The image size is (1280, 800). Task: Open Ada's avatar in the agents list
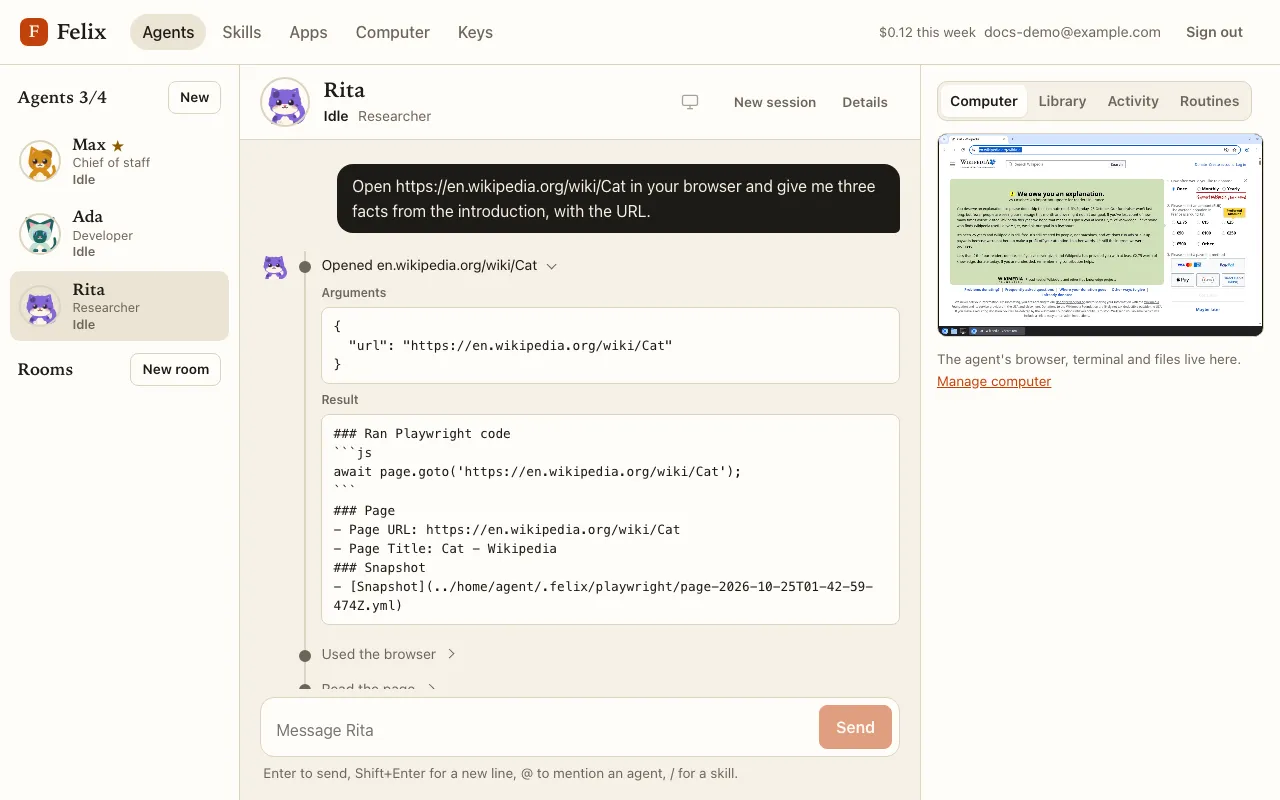40,234
